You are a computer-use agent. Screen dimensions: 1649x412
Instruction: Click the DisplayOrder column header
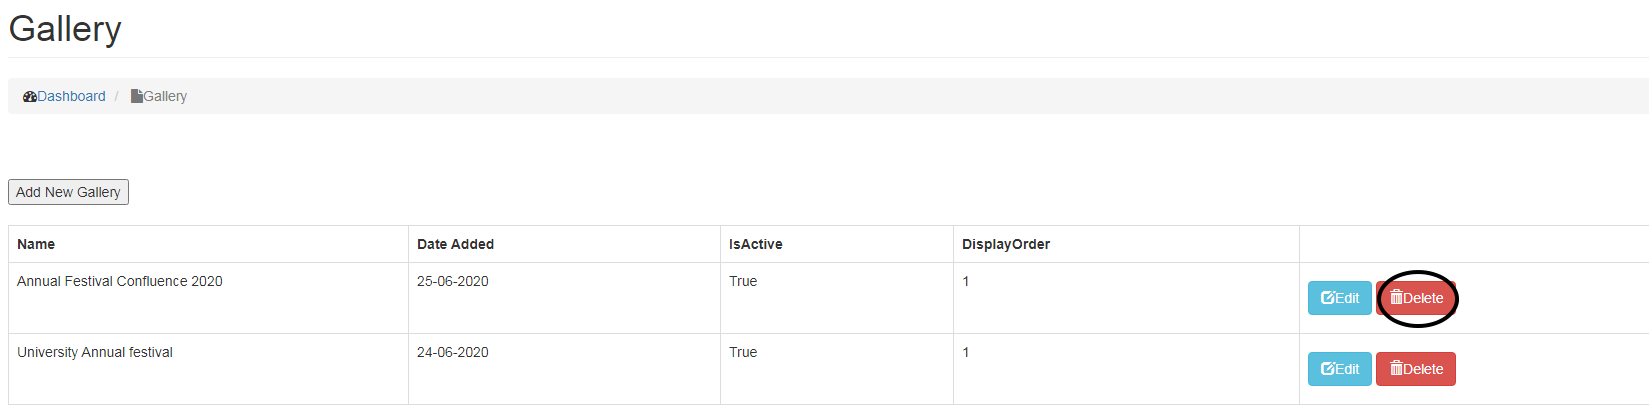click(x=1005, y=244)
